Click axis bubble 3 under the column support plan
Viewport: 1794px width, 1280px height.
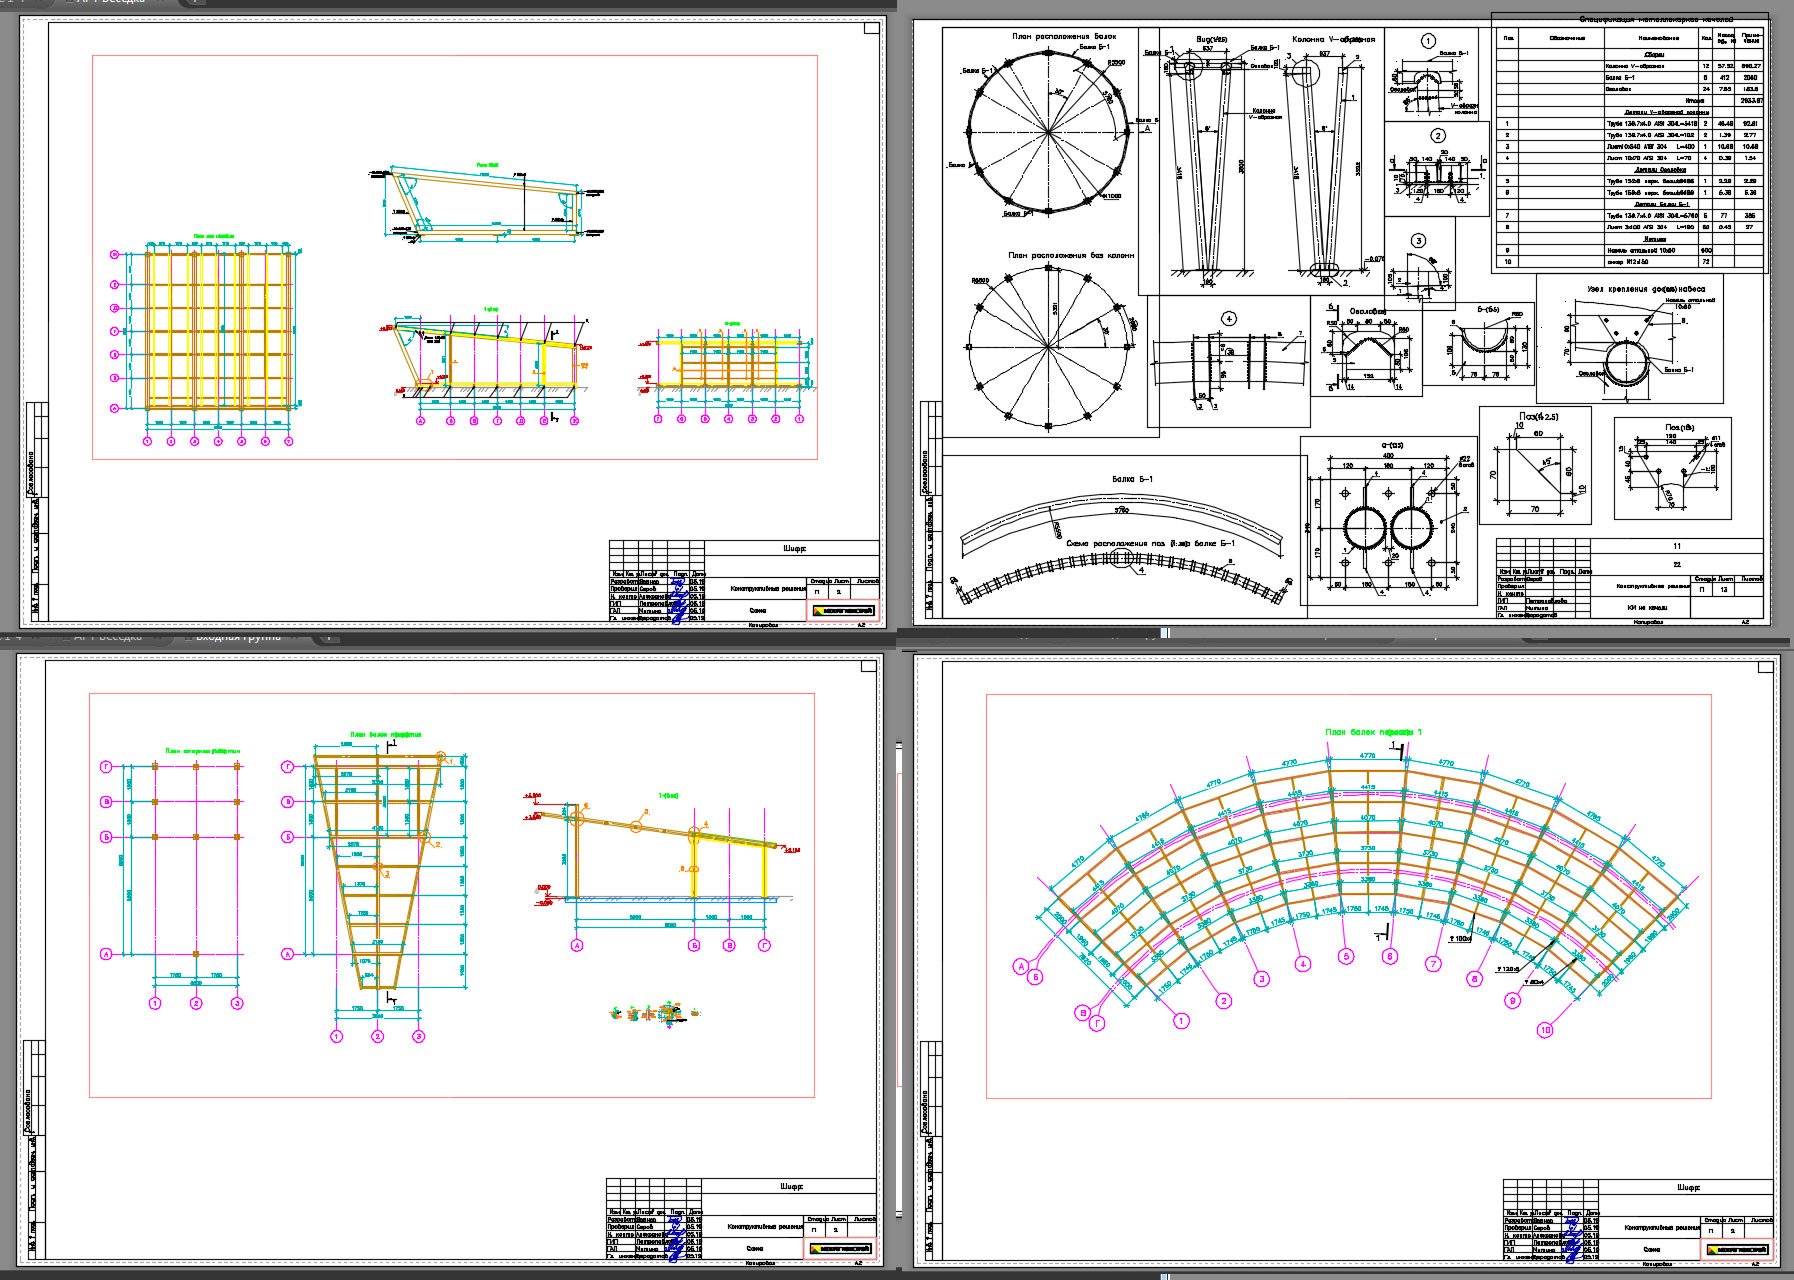point(237,1003)
